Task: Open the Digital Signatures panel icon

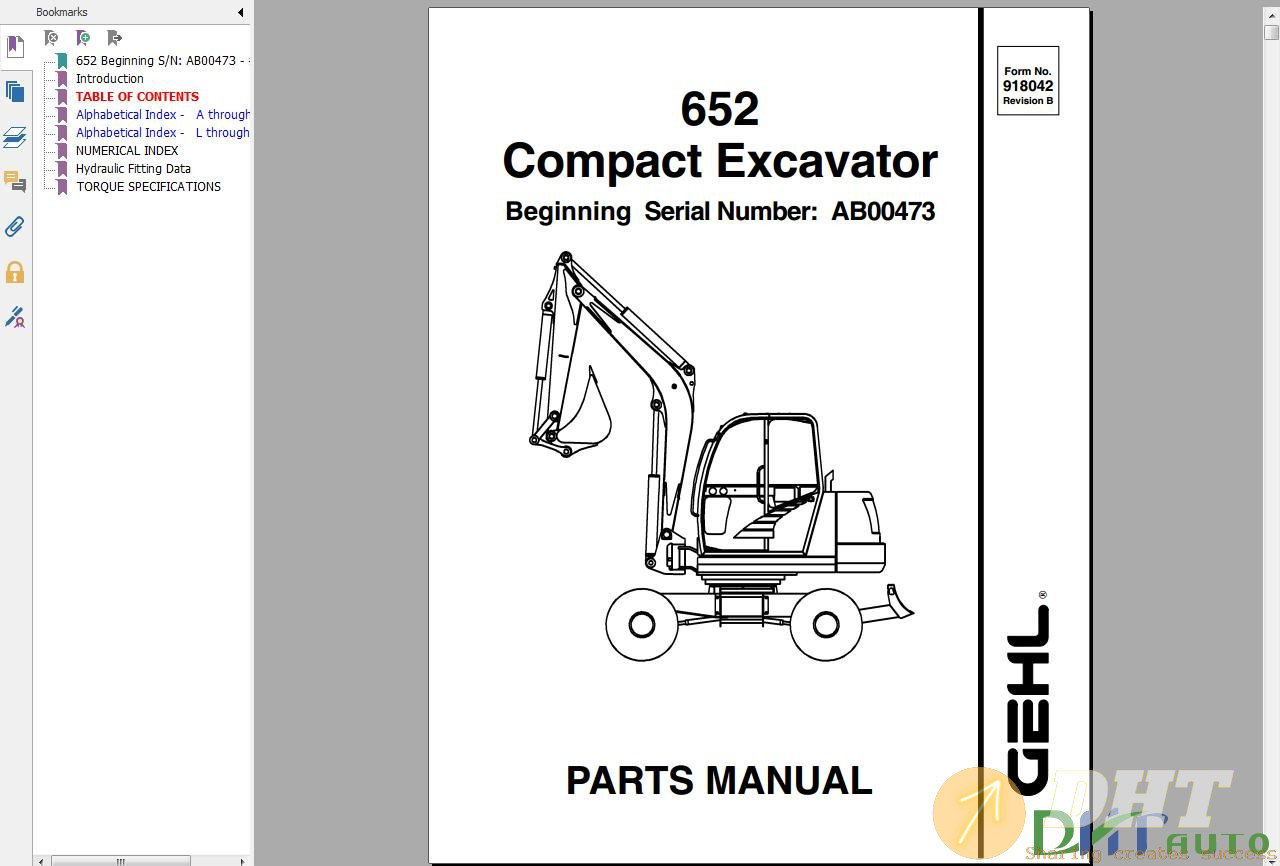Action: [x=15, y=317]
